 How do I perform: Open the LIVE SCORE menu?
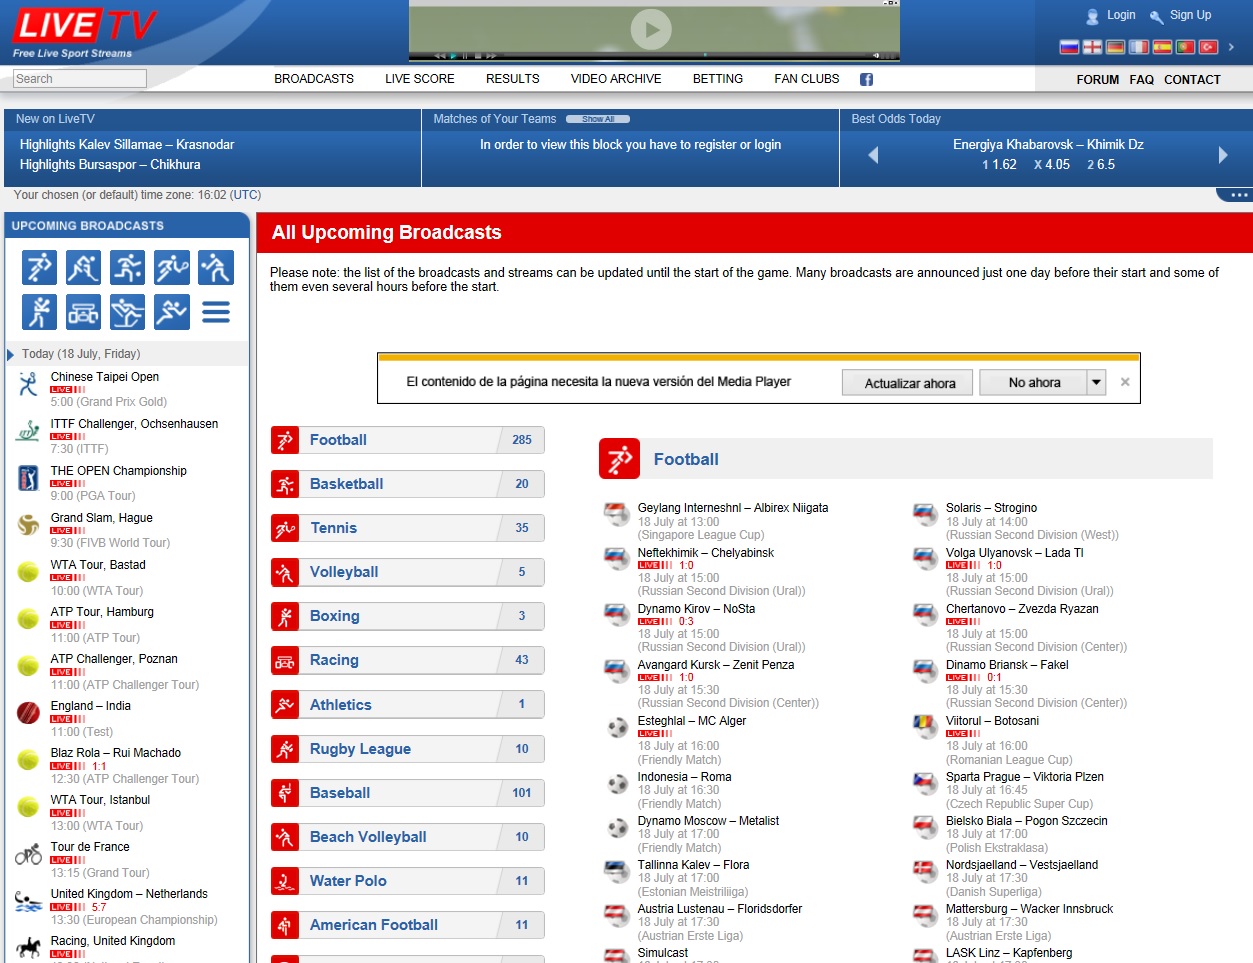click(x=420, y=79)
